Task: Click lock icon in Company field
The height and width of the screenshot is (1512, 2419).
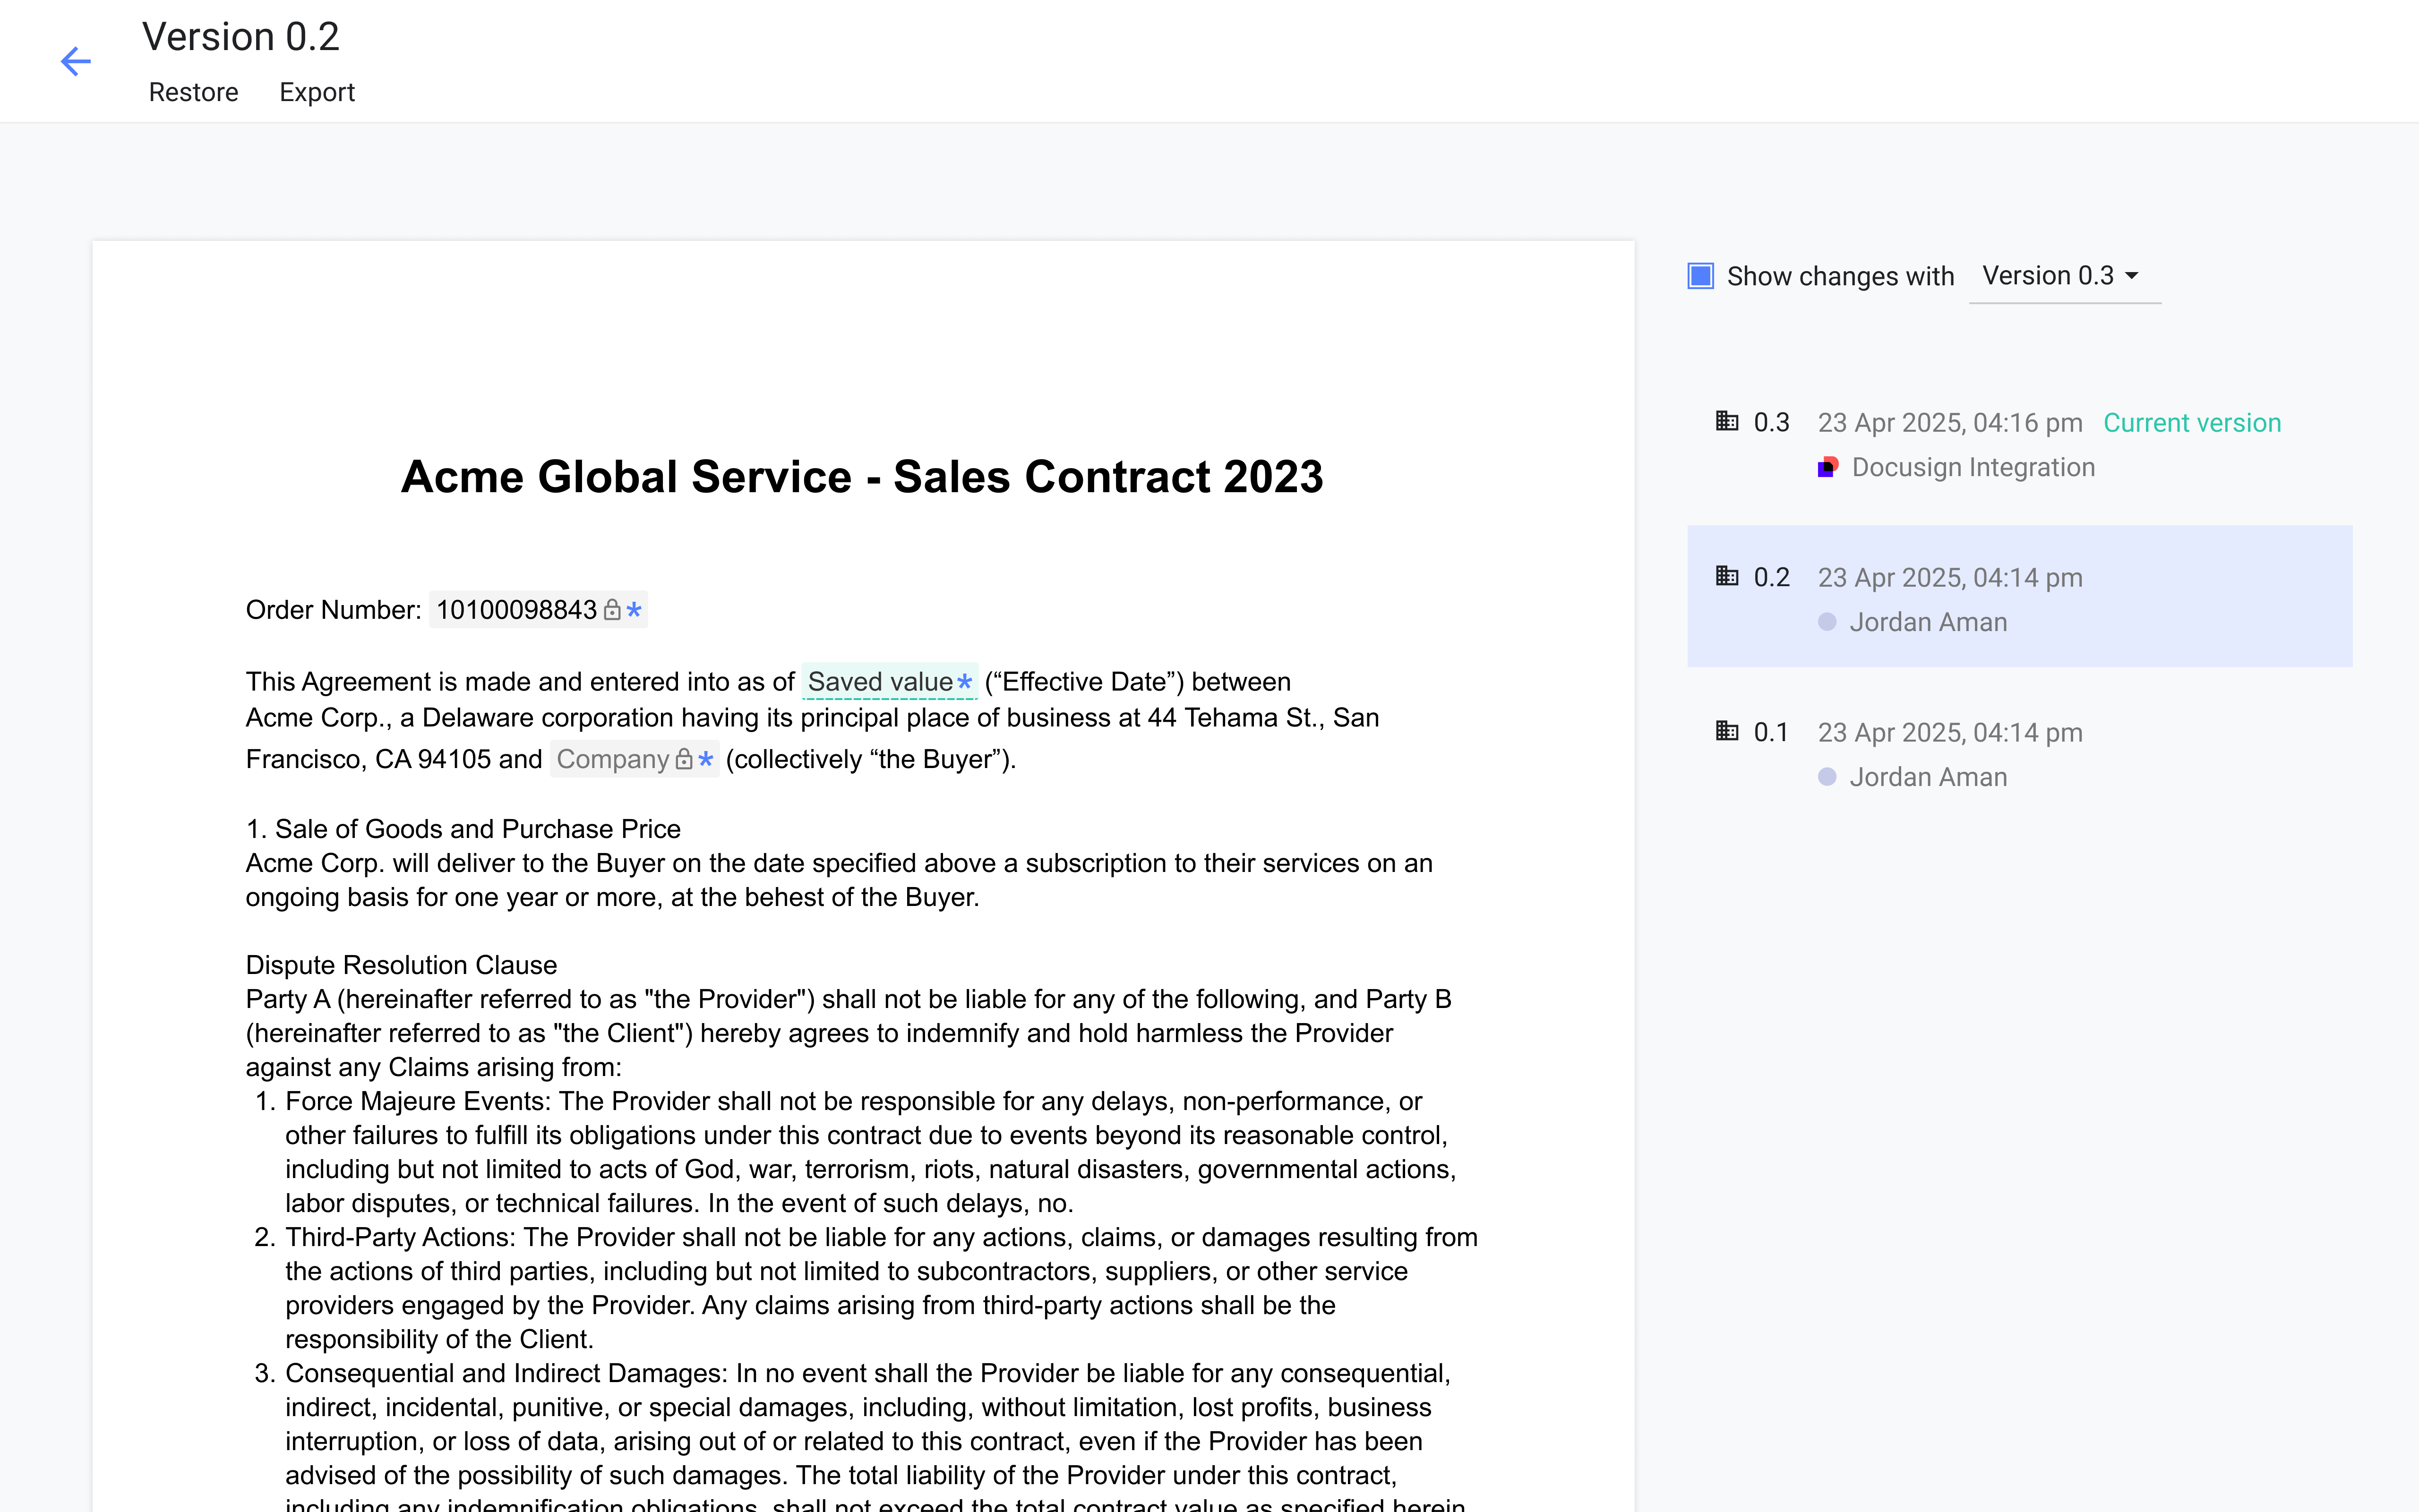Action: (x=684, y=760)
